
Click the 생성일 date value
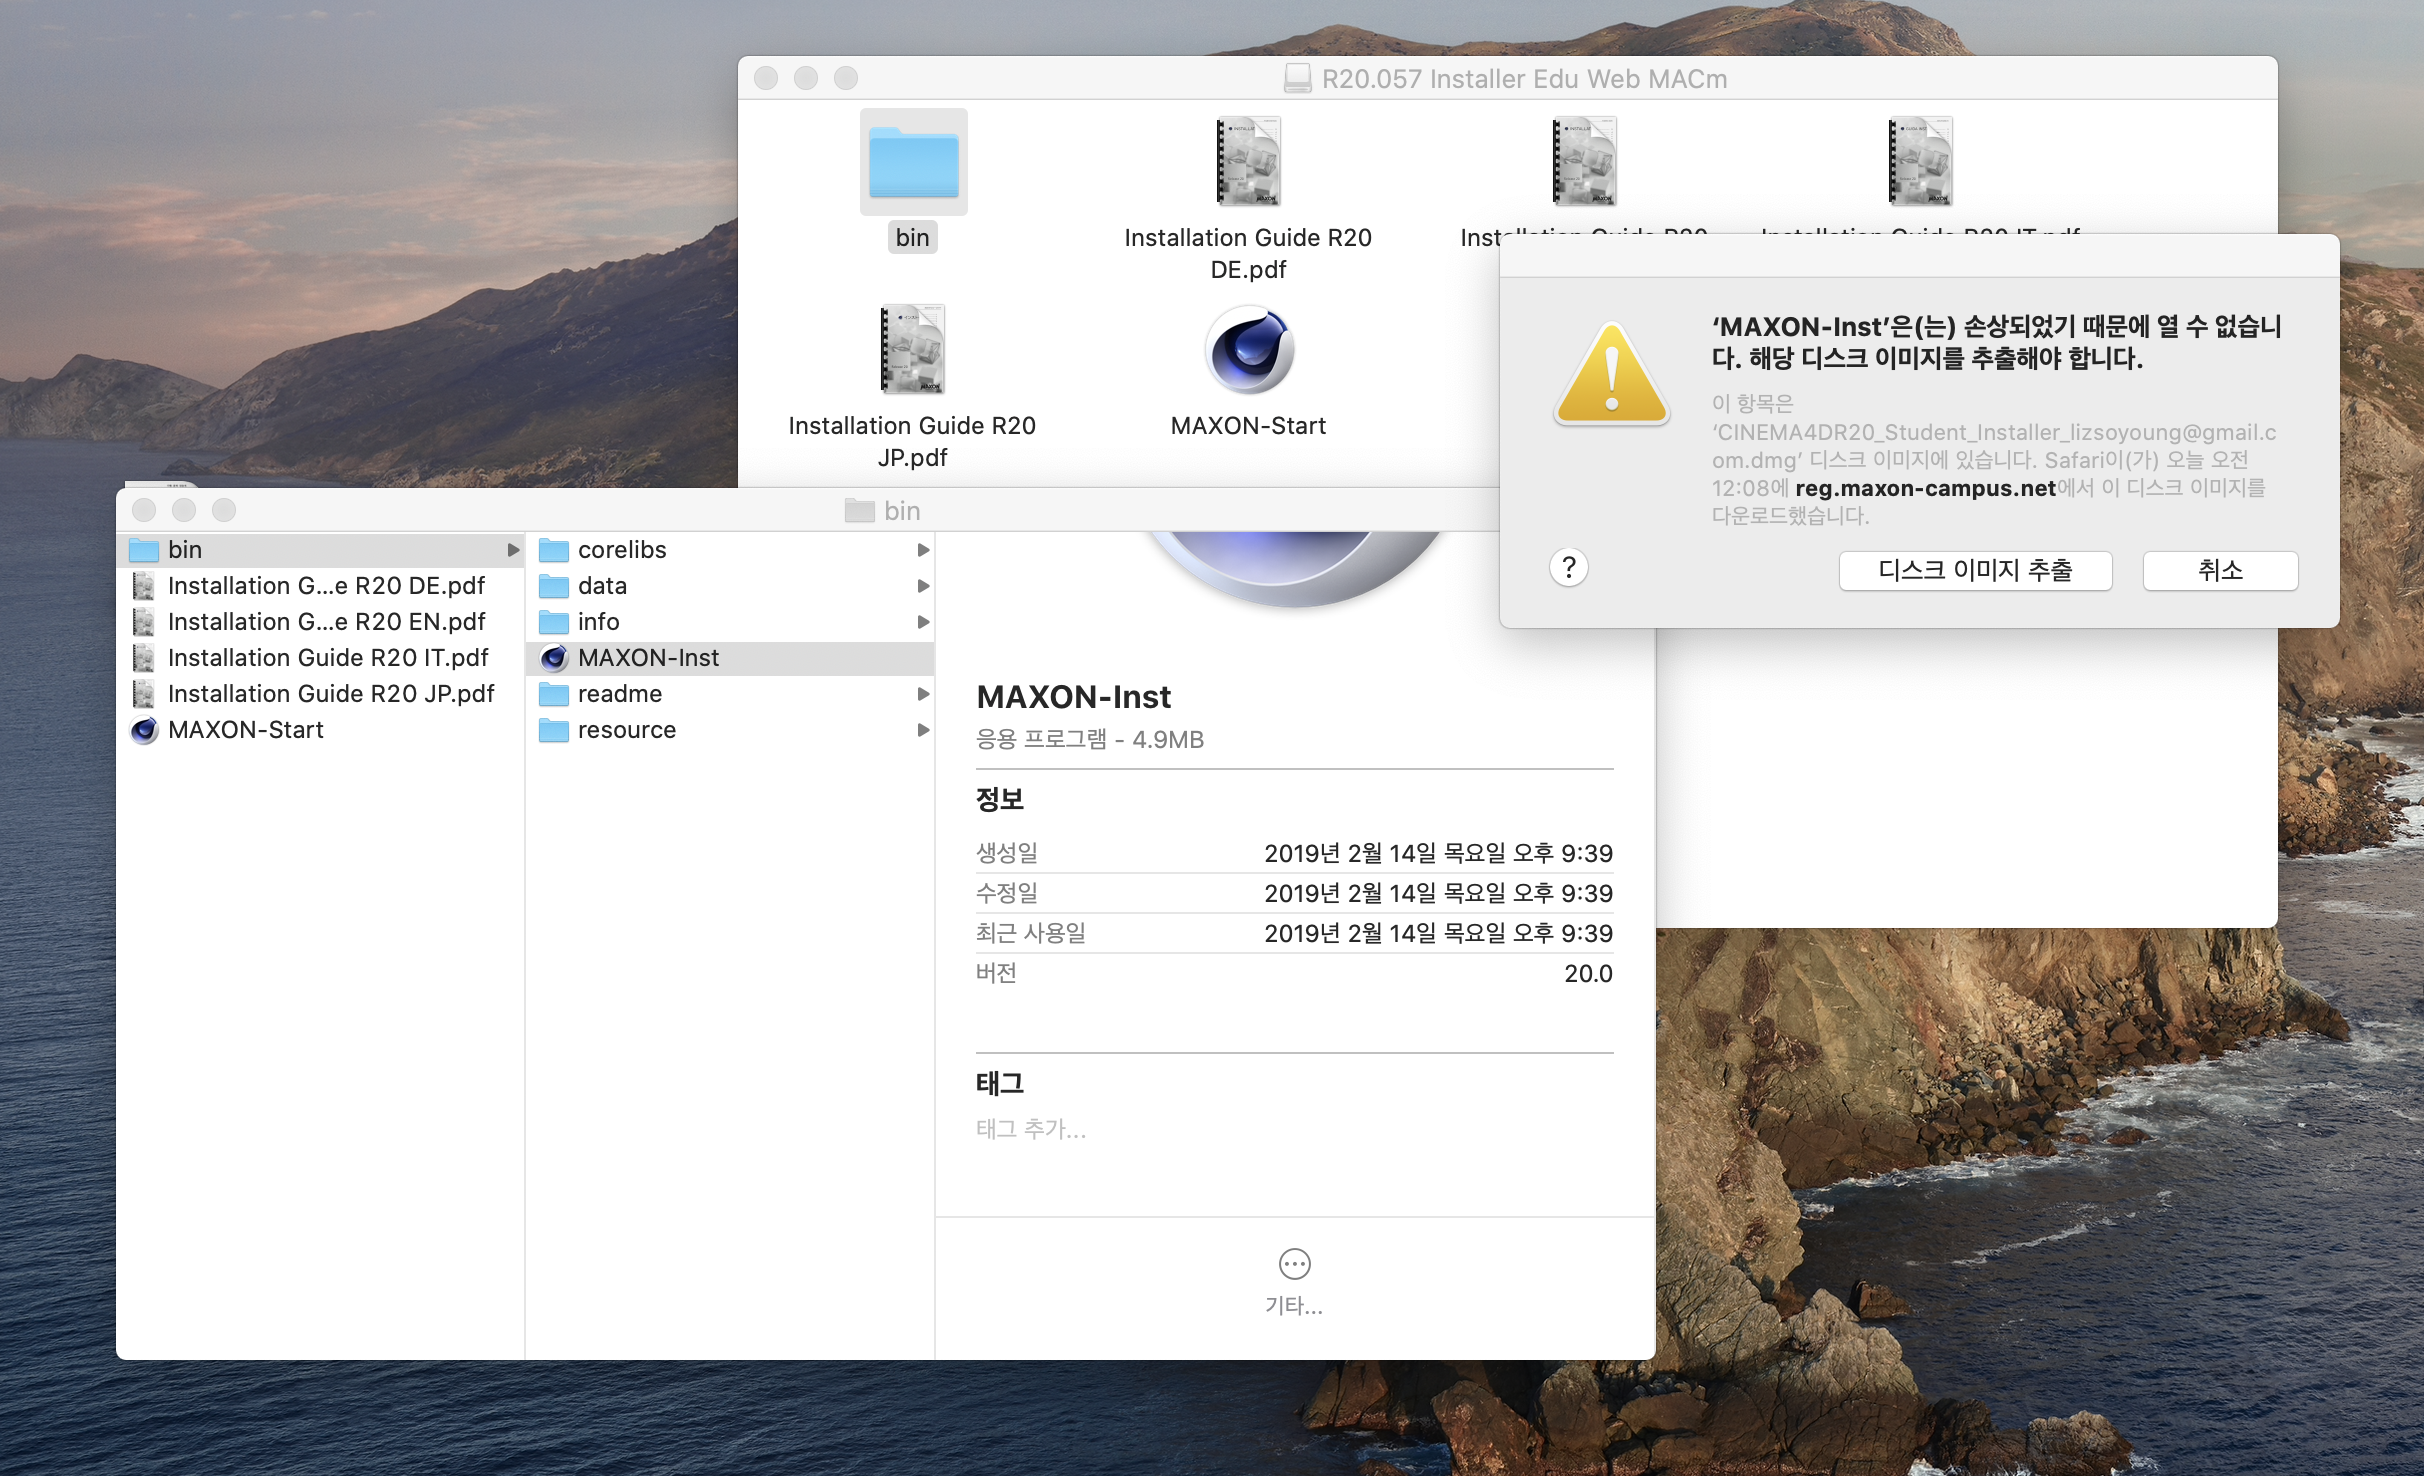(1438, 853)
